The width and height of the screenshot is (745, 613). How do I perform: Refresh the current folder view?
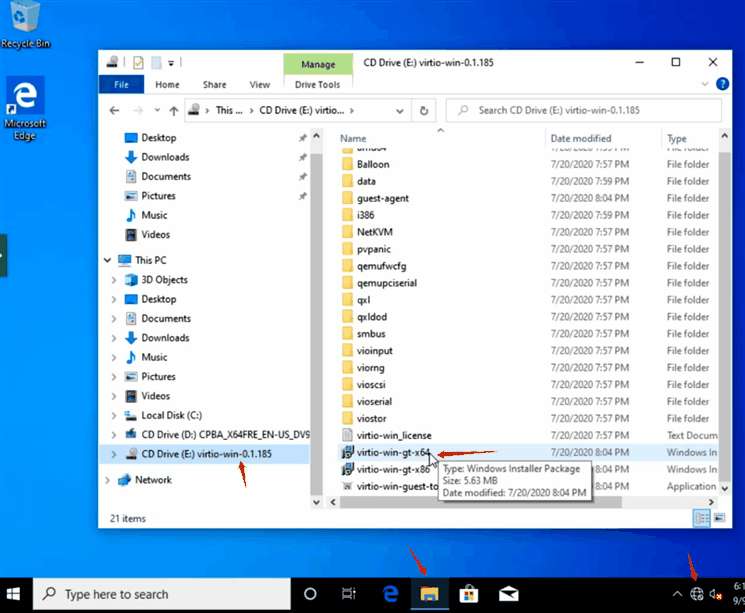click(x=424, y=111)
